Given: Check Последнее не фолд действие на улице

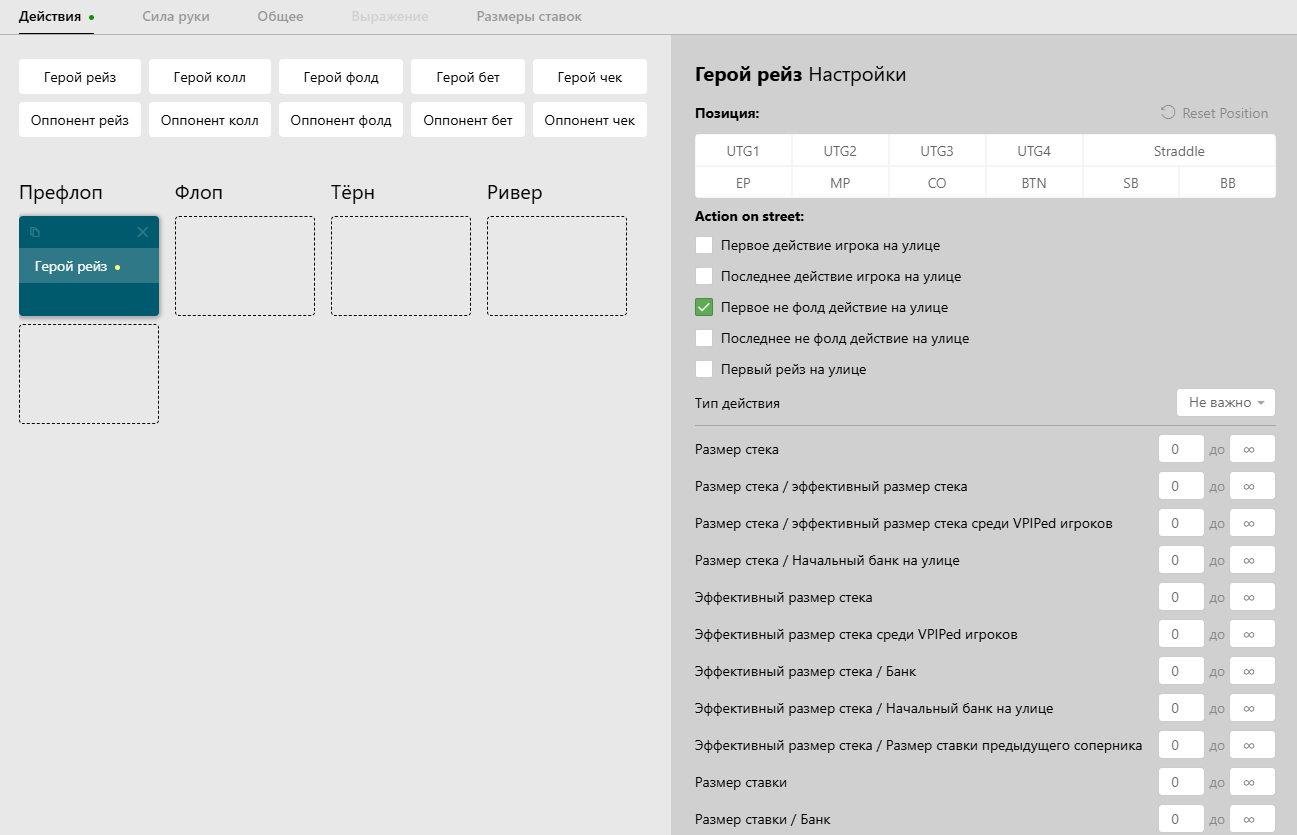Looking at the screenshot, I should (x=704, y=338).
